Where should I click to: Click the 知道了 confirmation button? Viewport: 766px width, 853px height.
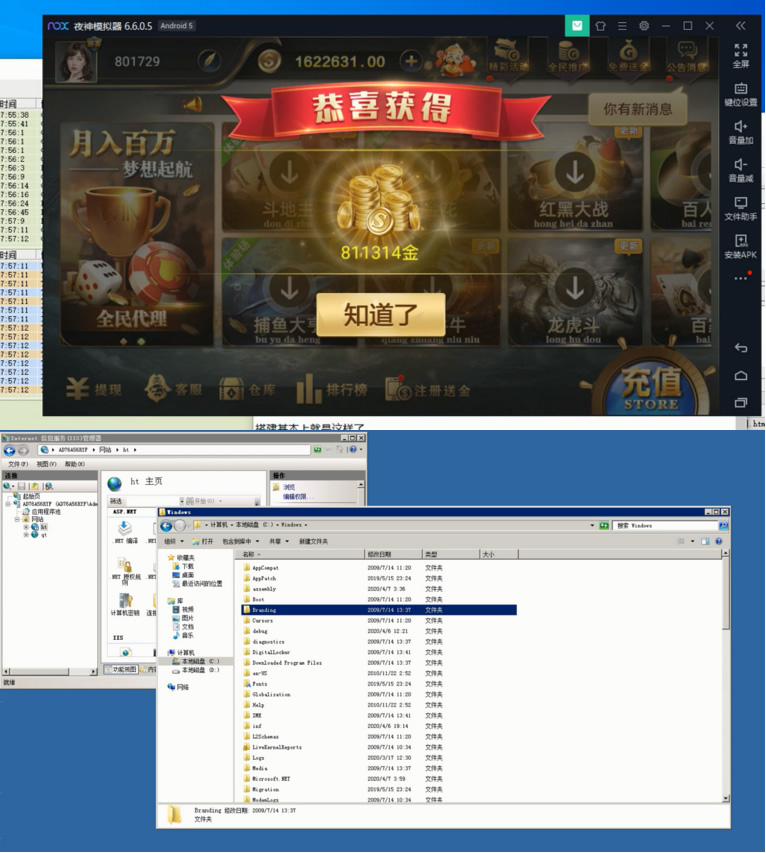[x=380, y=314]
